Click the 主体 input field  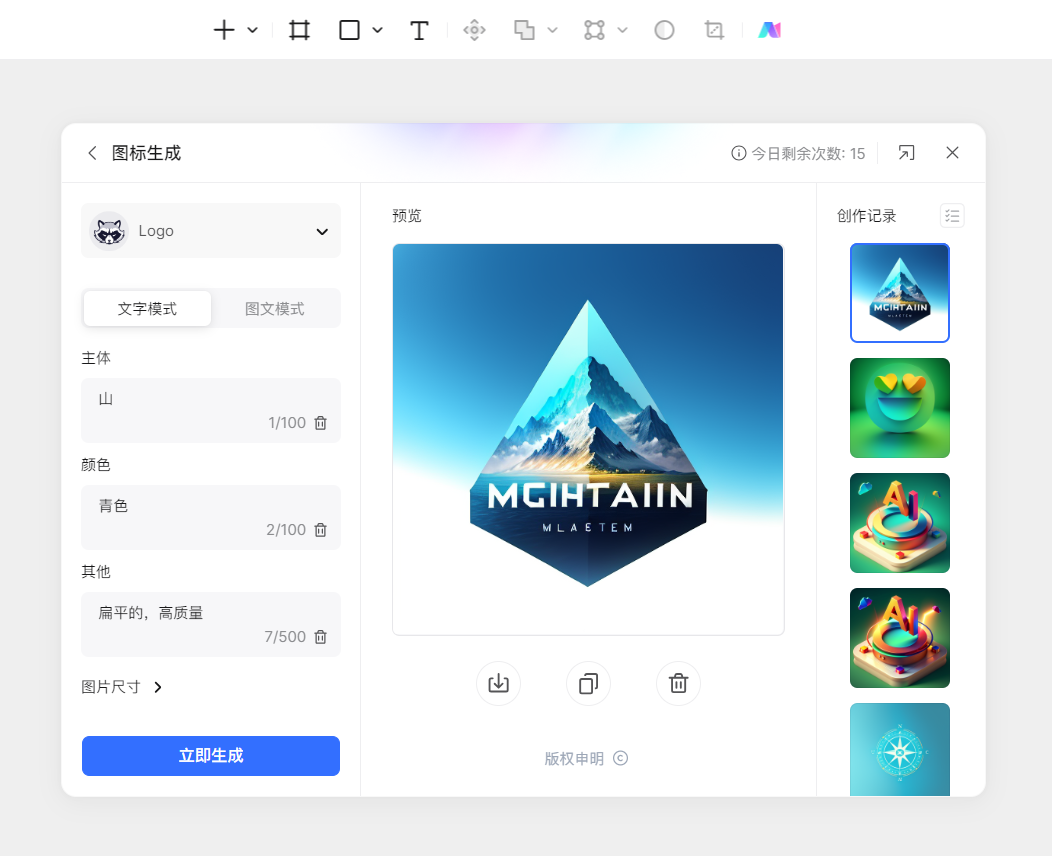tap(211, 411)
